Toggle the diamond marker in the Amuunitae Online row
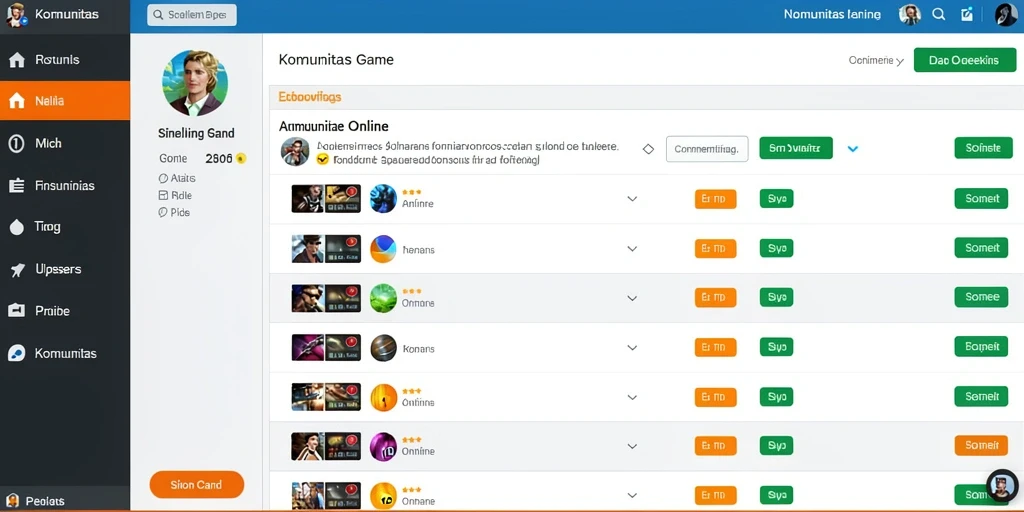This screenshot has height=512, width=1024. click(x=648, y=149)
